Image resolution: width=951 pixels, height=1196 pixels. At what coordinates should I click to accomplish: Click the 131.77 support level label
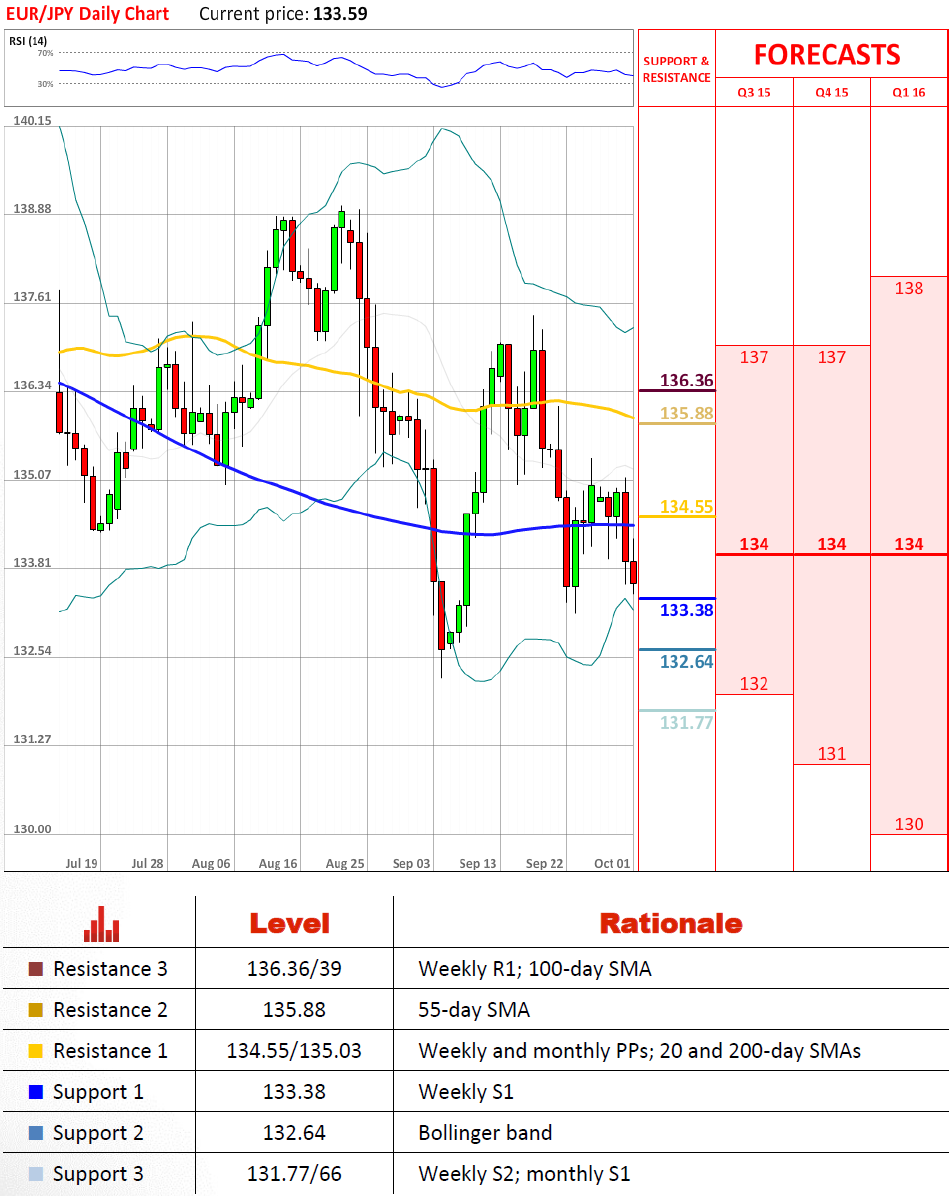(686, 723)
